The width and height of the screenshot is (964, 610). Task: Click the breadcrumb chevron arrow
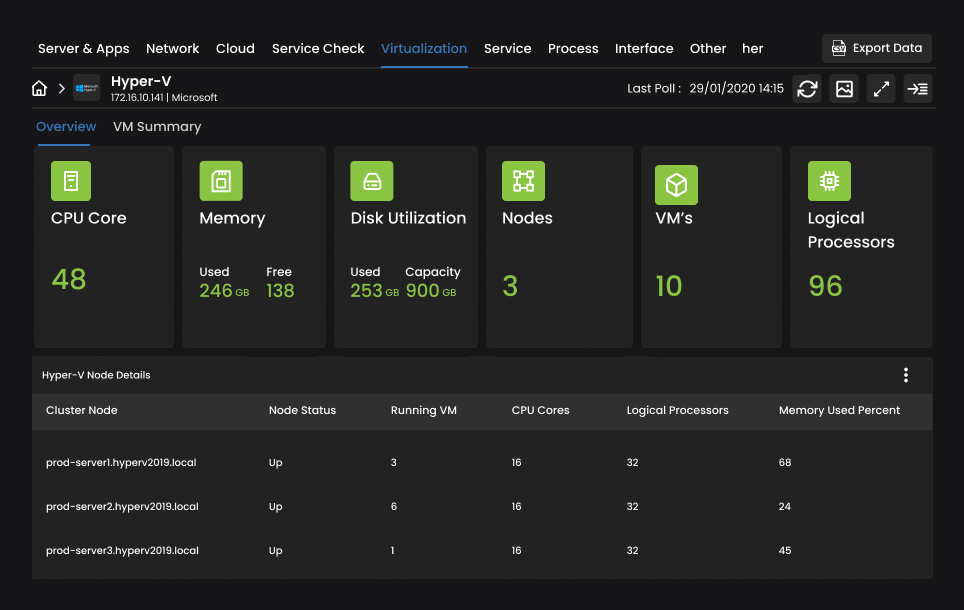[x=61, y=89]
